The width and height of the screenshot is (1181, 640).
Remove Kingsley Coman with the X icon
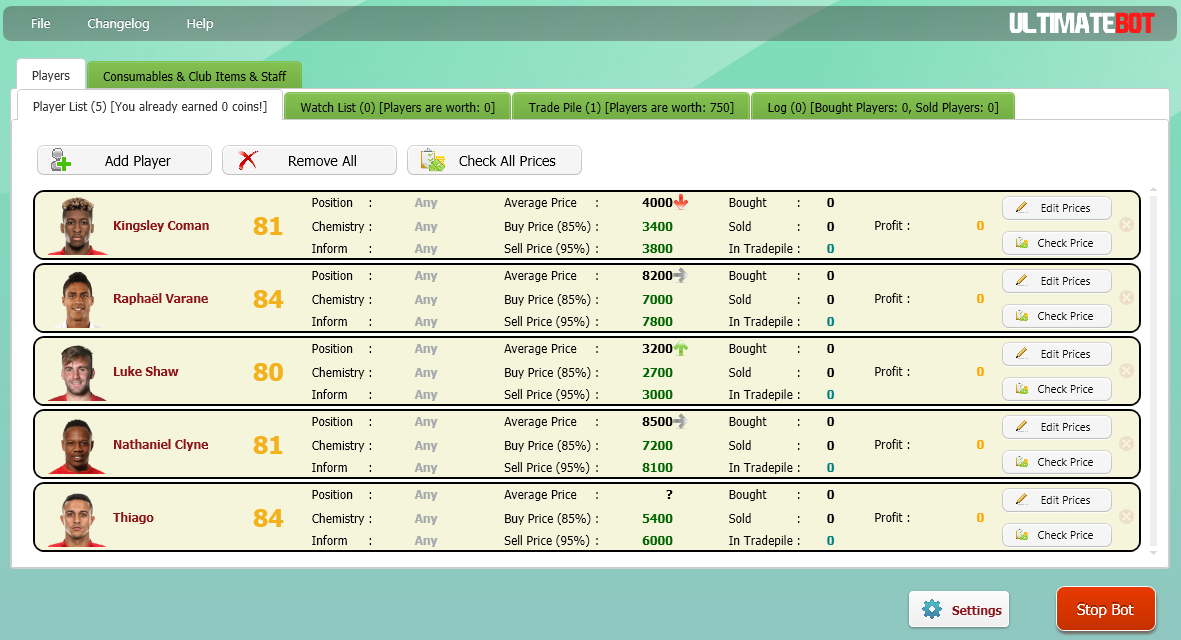pyautogui.click(x=1126, y=224)
